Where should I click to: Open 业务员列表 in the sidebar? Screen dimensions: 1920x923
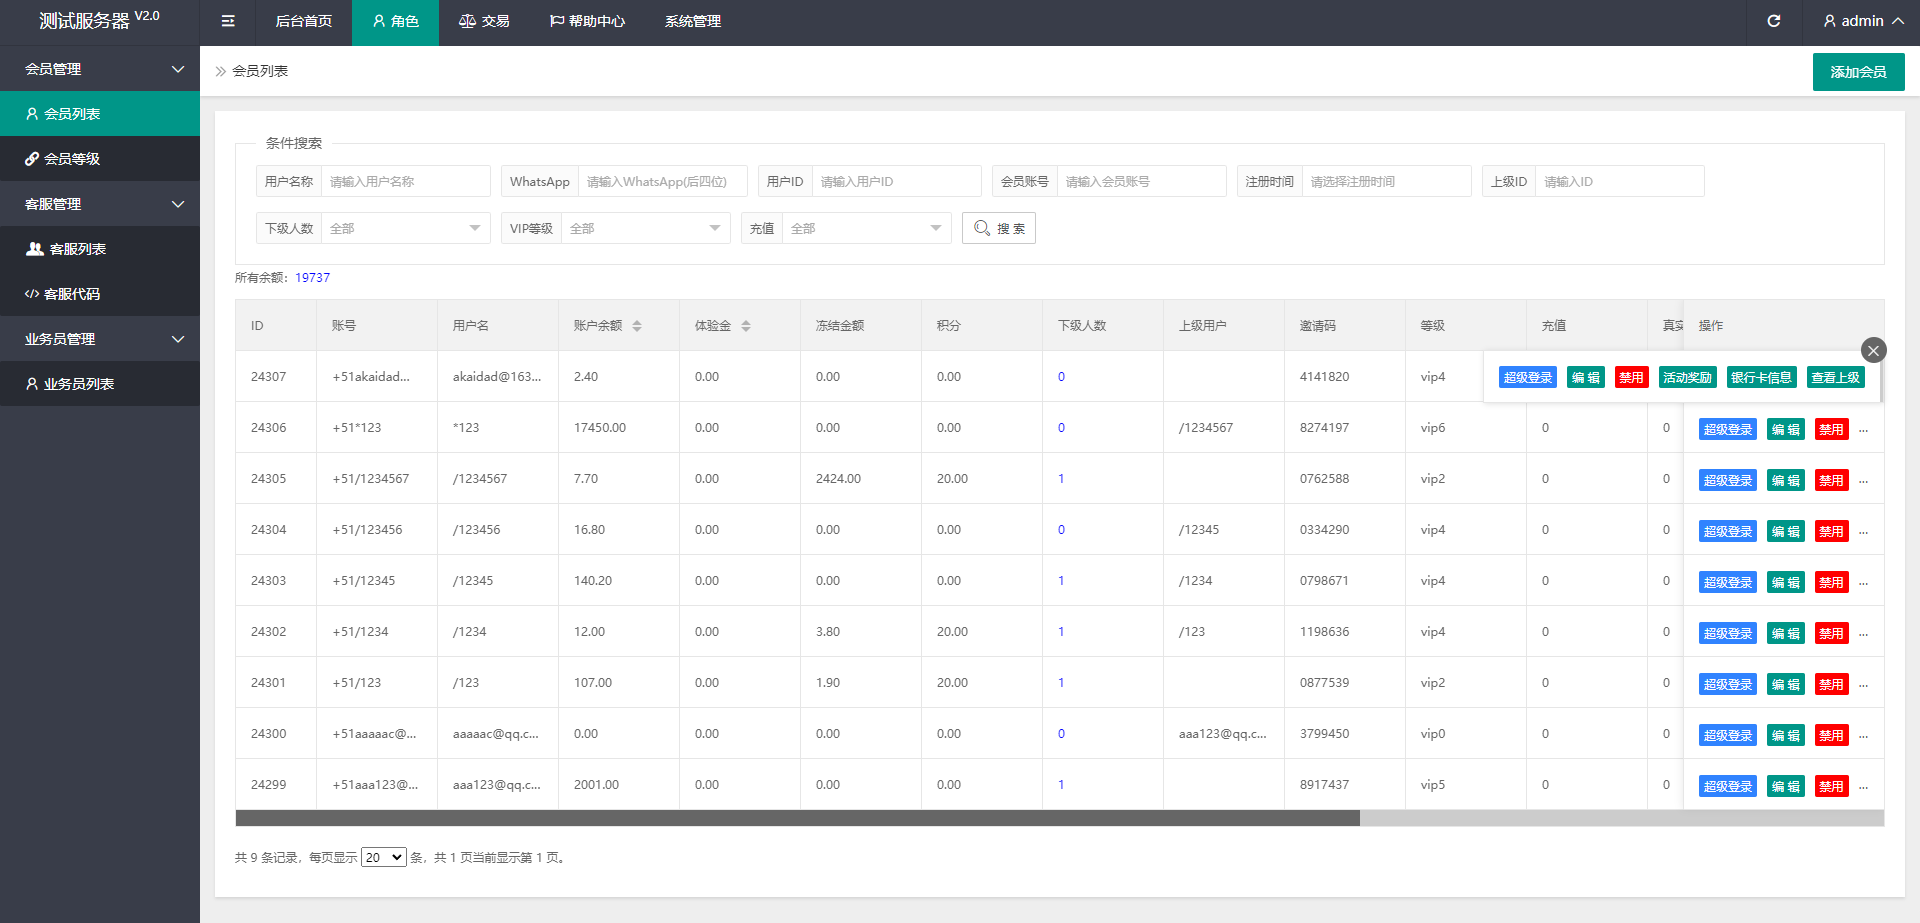[100, 384]
